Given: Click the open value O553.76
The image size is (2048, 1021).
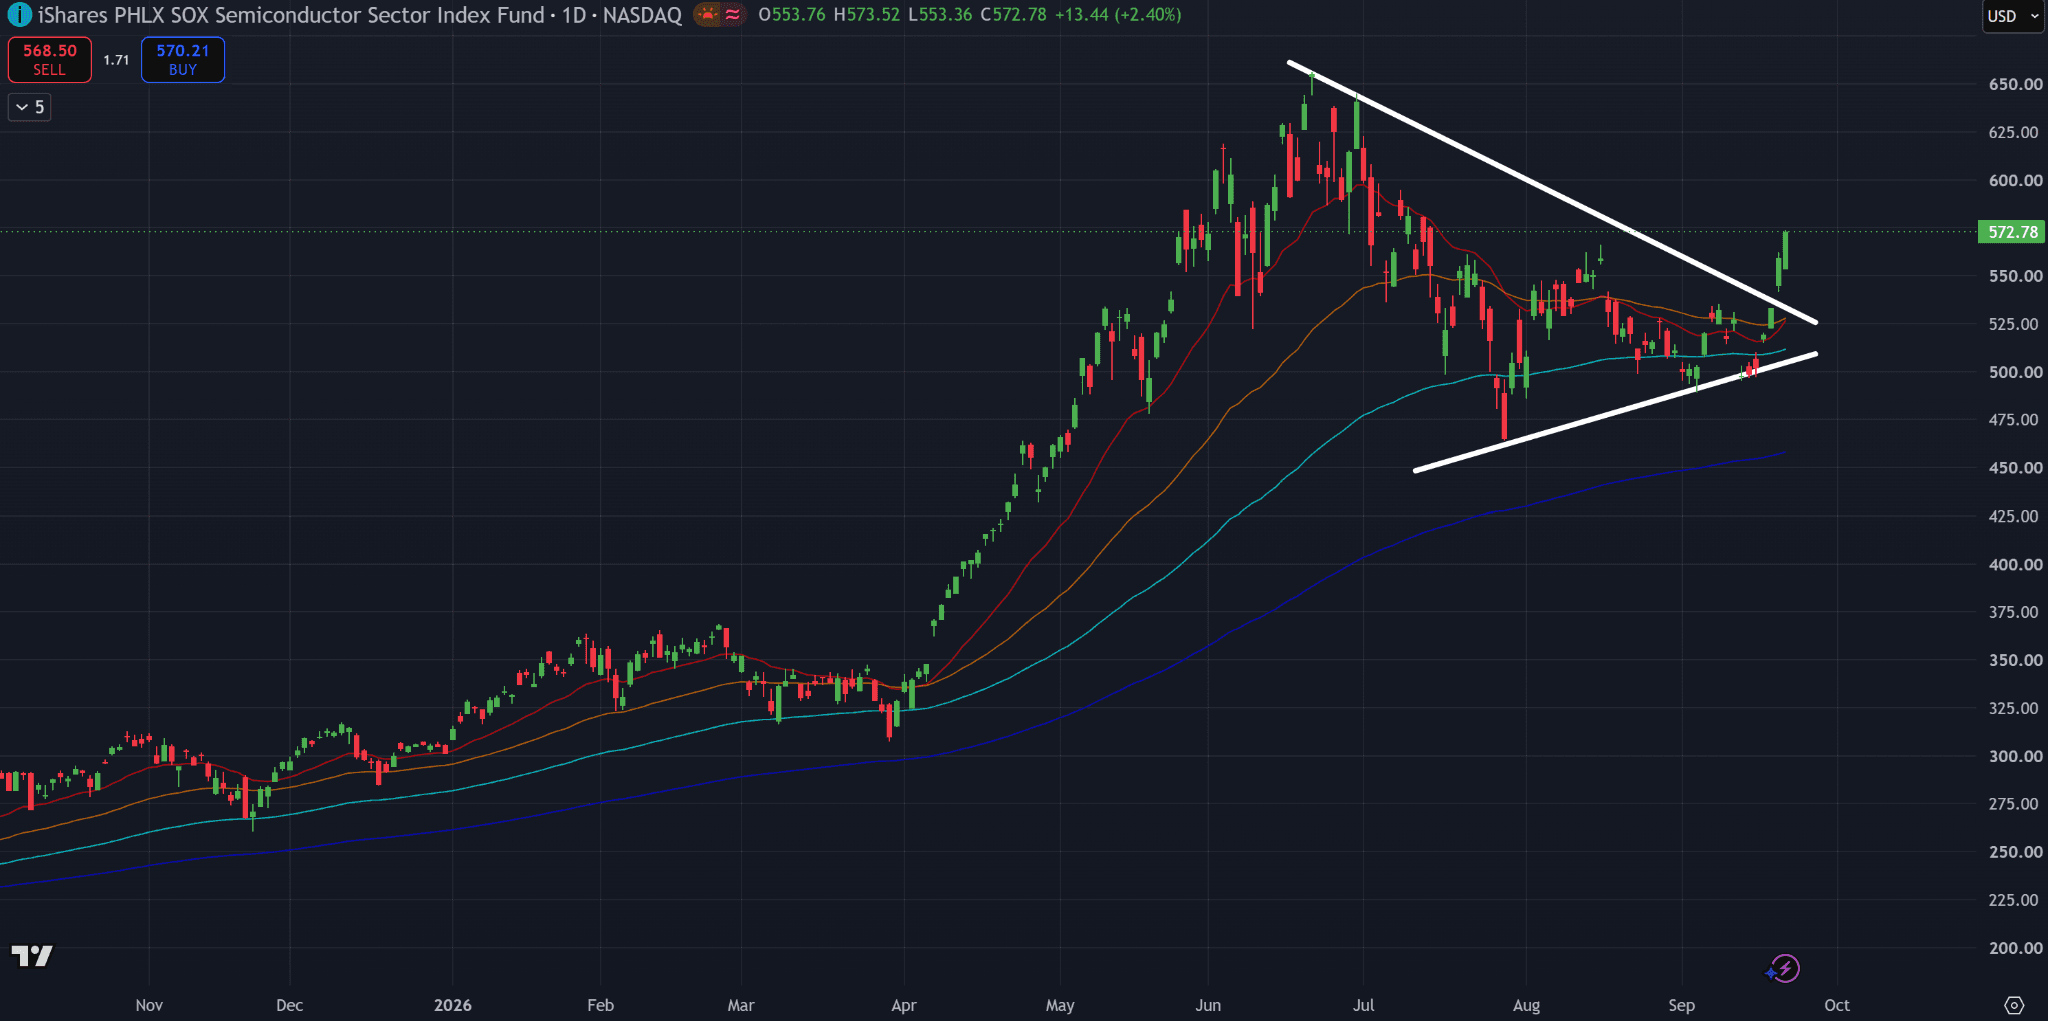Looking at the screenshot, I should click(792, 15).
